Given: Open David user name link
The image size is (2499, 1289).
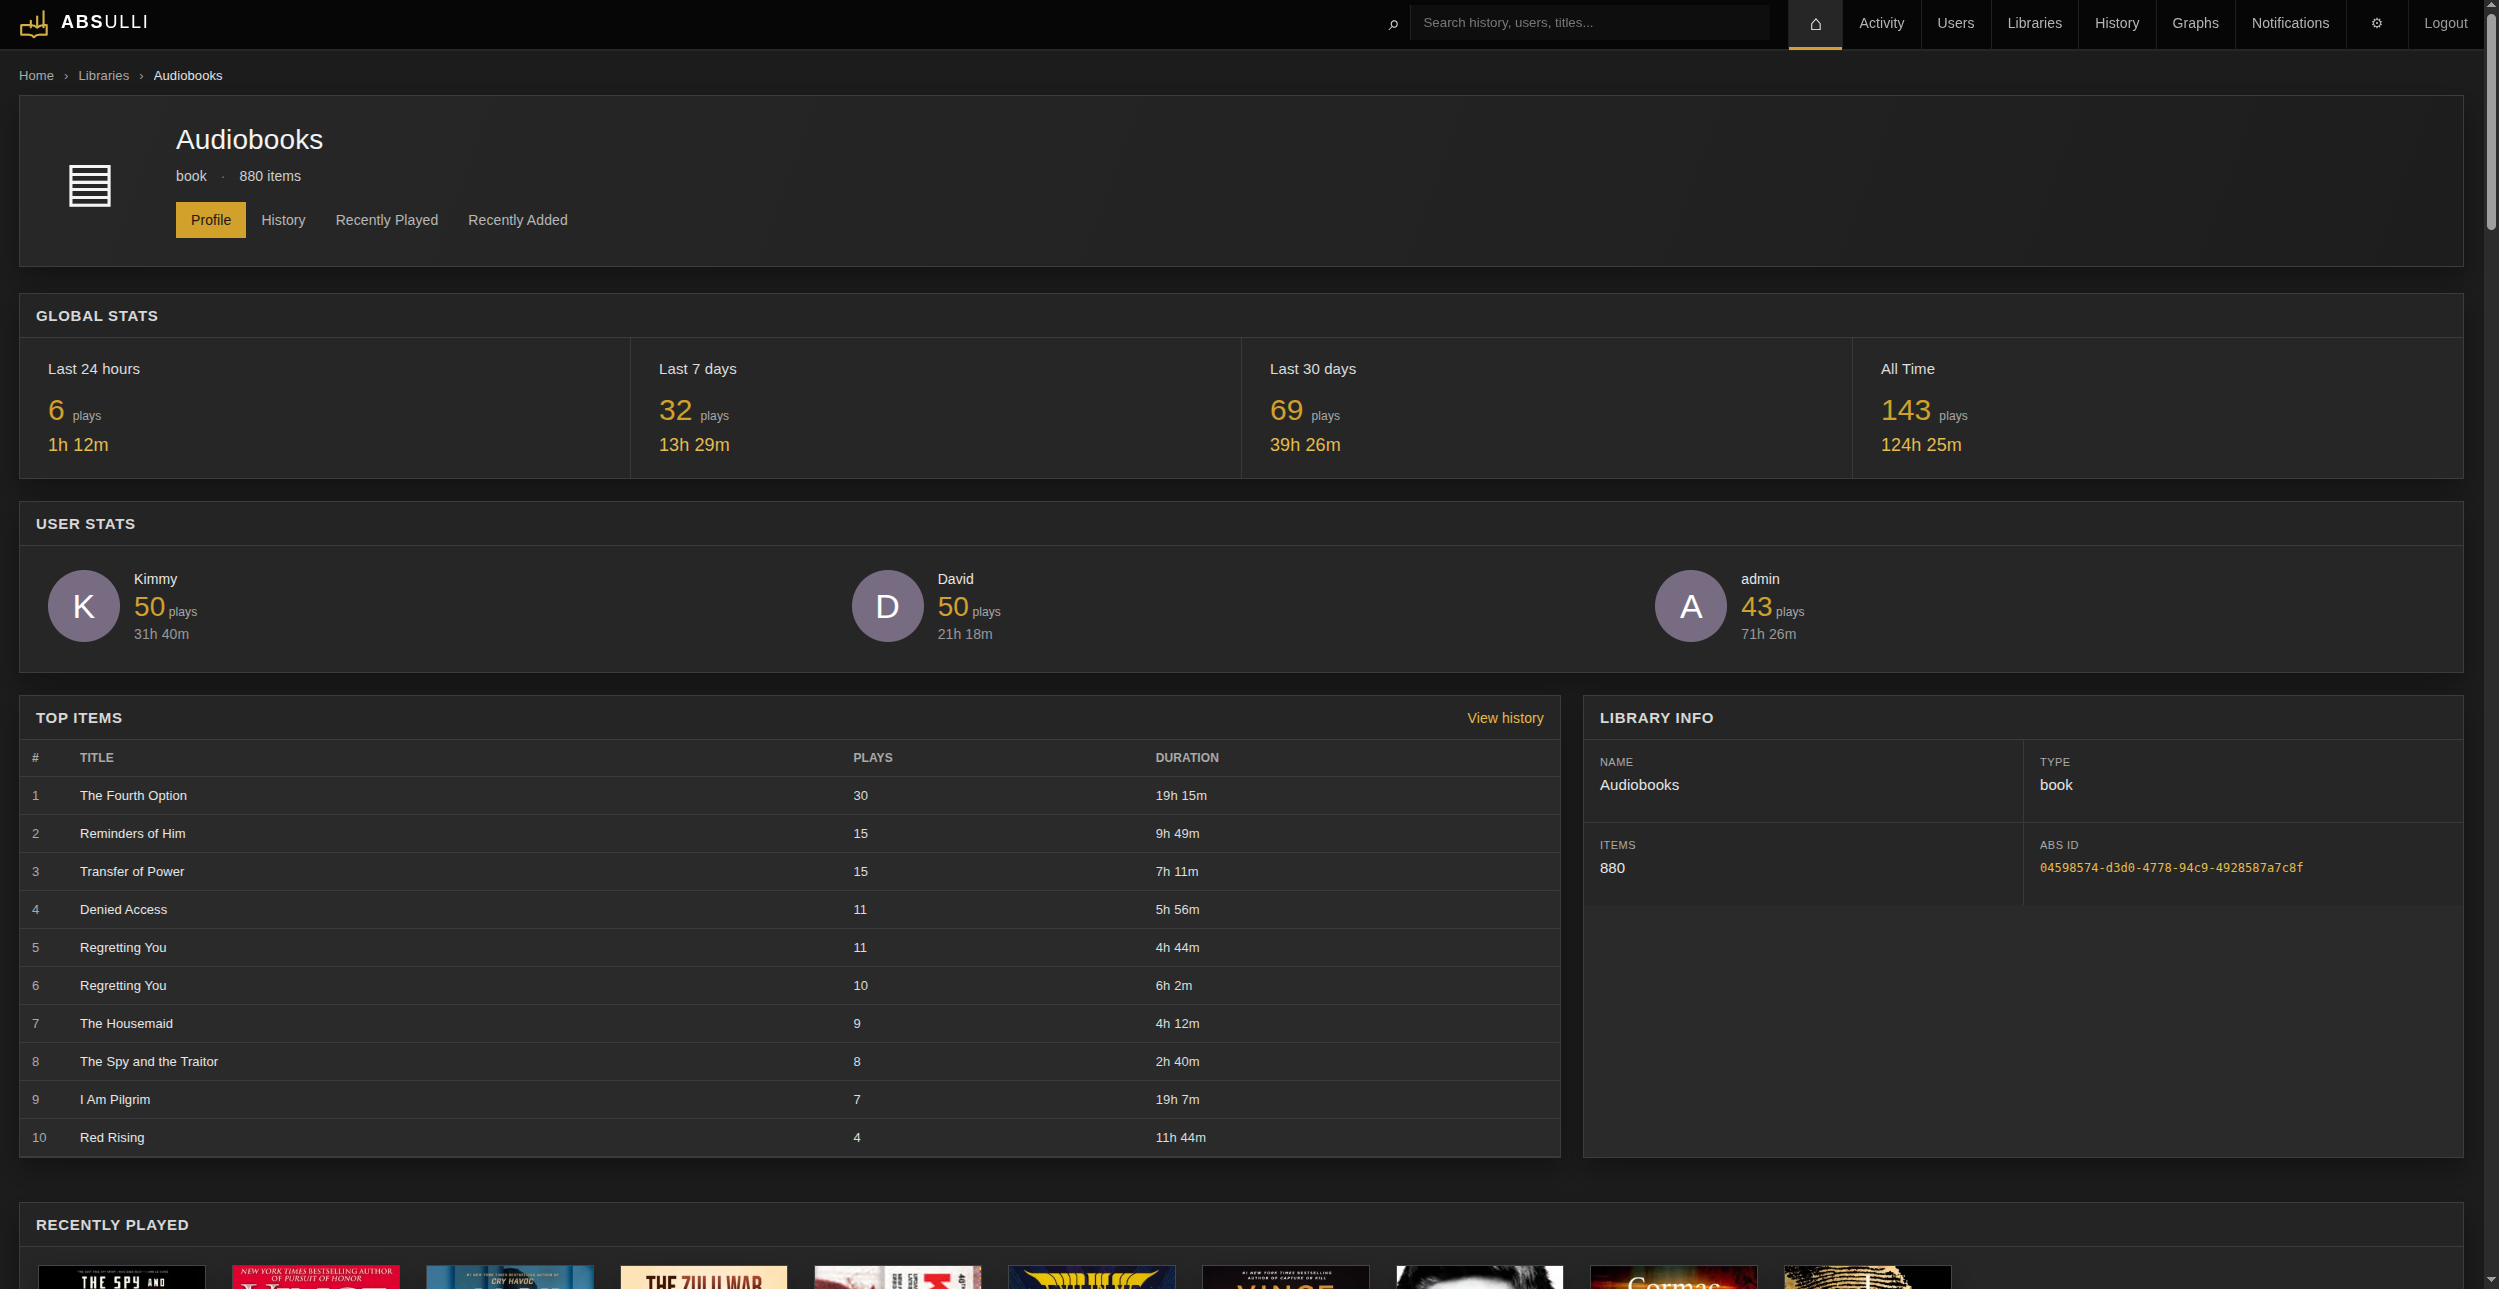Looking at the screenshot, I should pos(955,579).
